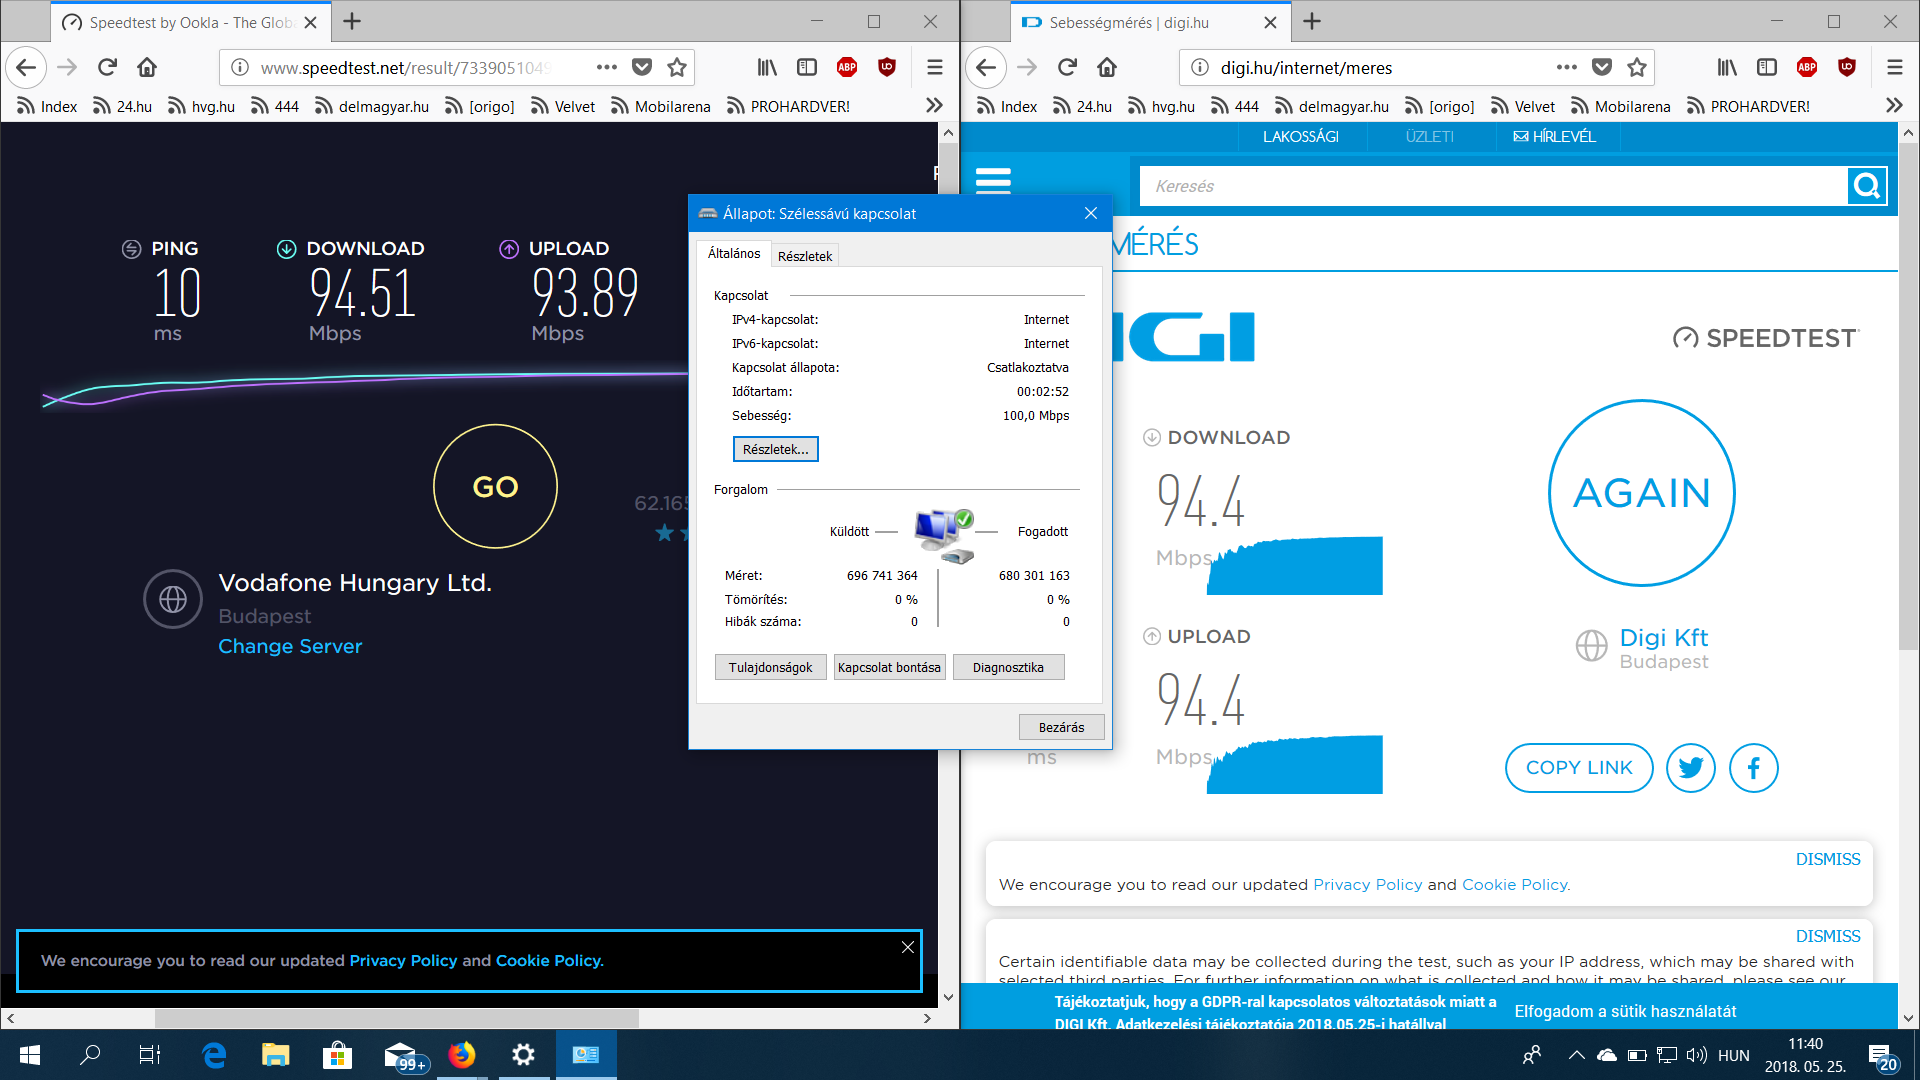The image size is (1920, 1080).
Task: Select the Általános tab in status dialog
Action: 734,254
